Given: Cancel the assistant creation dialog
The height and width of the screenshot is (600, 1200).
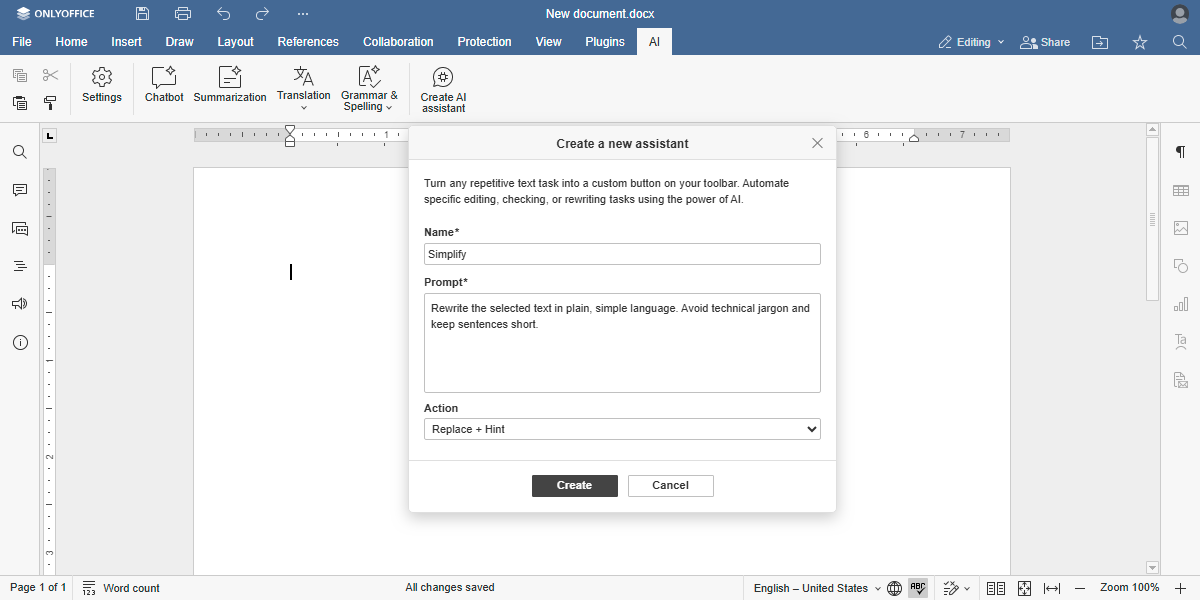Looking at the screenshot, I should click(x=670, y=485).
